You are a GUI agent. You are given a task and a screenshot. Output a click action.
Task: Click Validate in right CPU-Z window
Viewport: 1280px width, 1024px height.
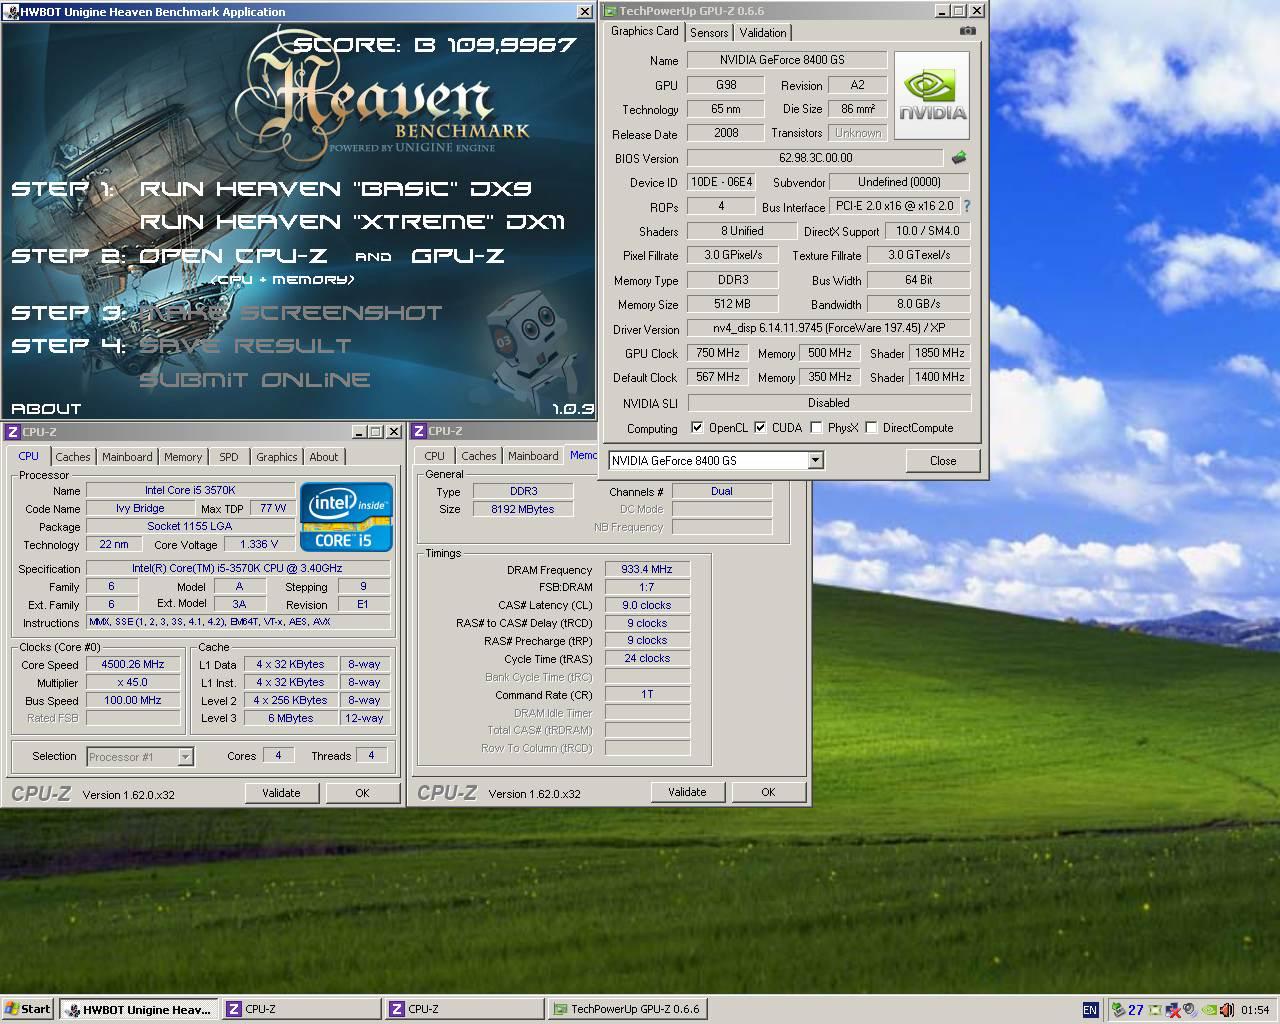[687, 792]
